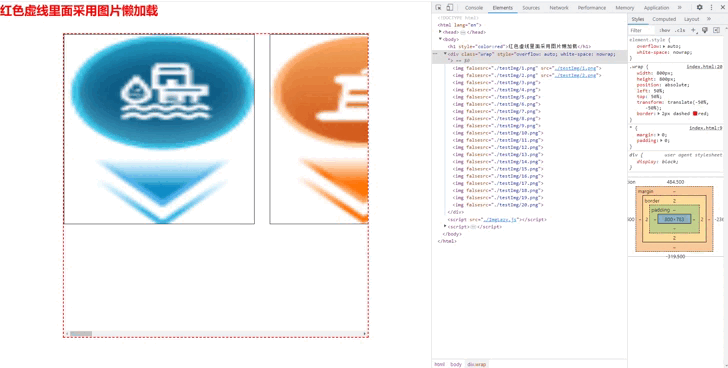The width and height of the screenshot is (728, 368).
Task: Click the blue water-drop image thumbnail
Action: pyautogui.click(x=159, y=129)
